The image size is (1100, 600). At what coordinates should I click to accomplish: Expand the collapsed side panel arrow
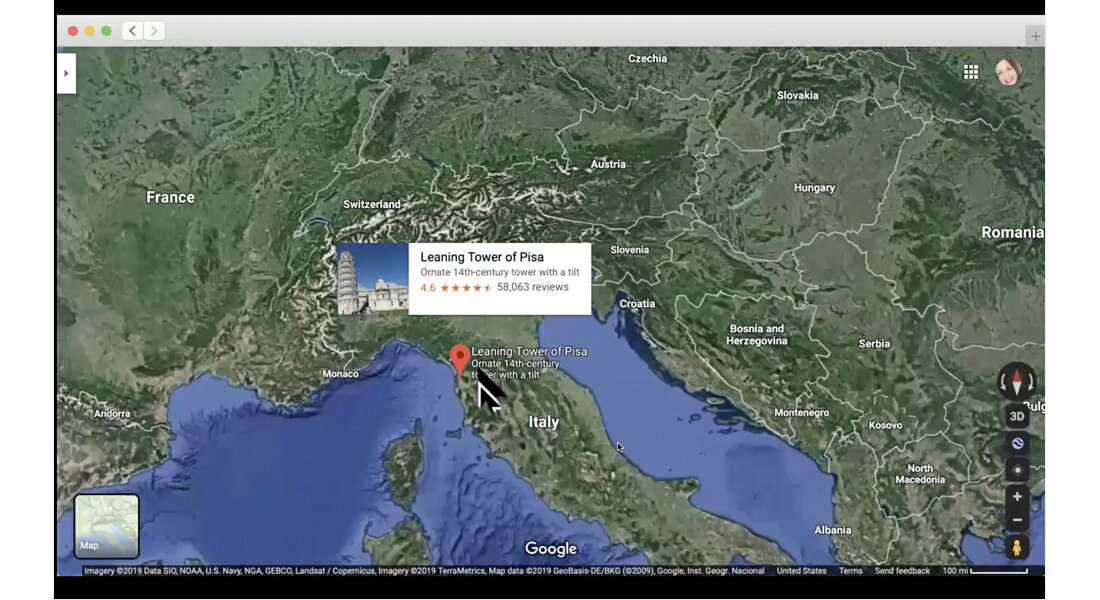pyautogui.click(x=66, y=74)
